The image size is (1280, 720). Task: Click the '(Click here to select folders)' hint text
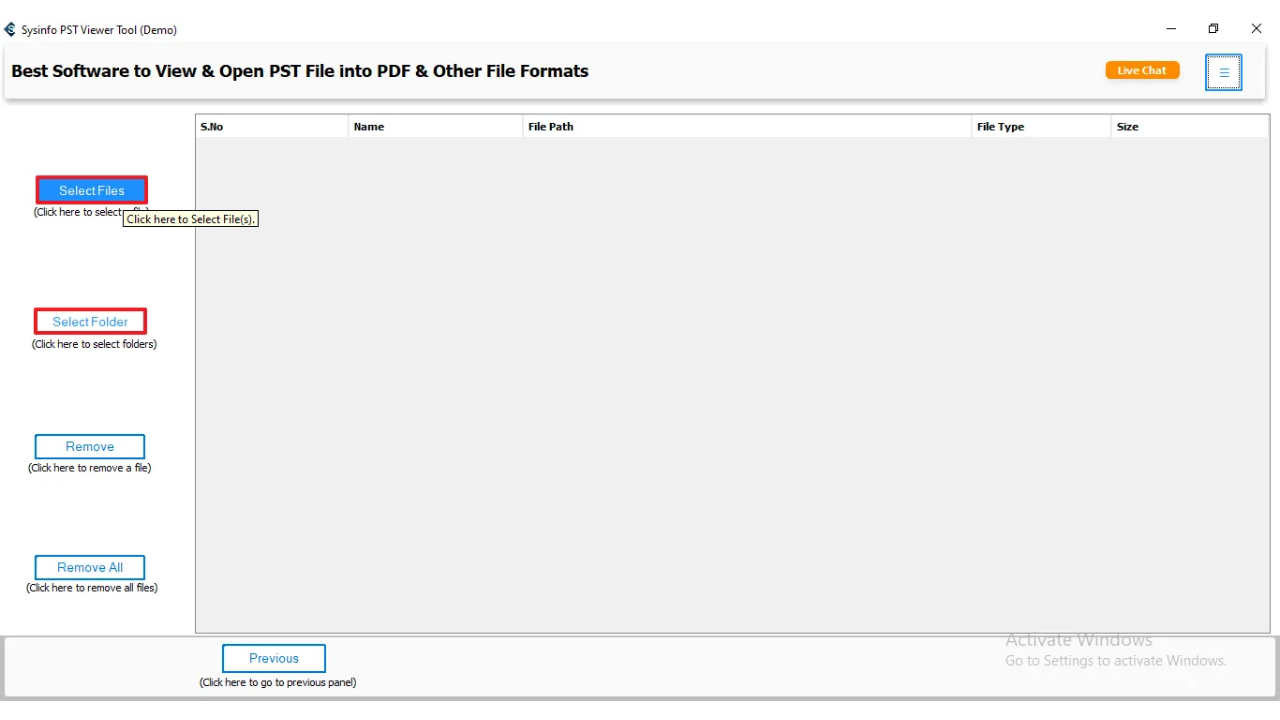[94, 344]
